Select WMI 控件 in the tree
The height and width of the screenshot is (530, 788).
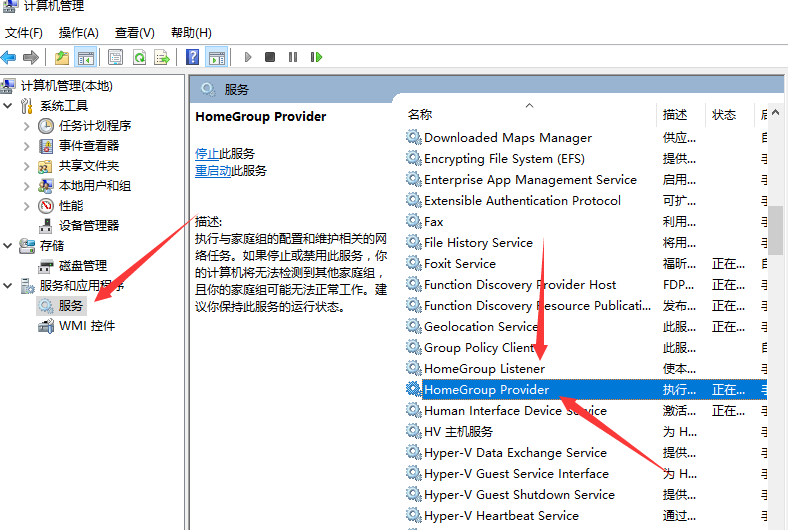pyautogui.click(x=87, y=326)
